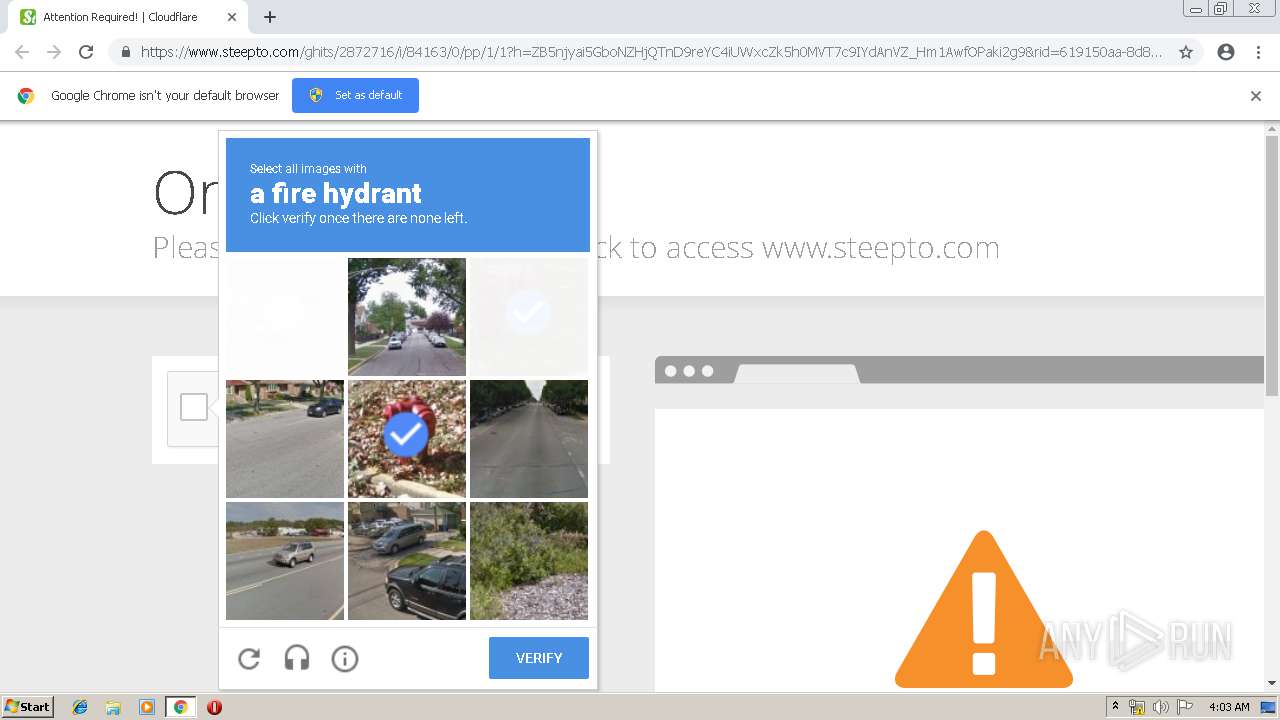
Task: Open the Chrome profile menu
Action: click(1226, 52)
